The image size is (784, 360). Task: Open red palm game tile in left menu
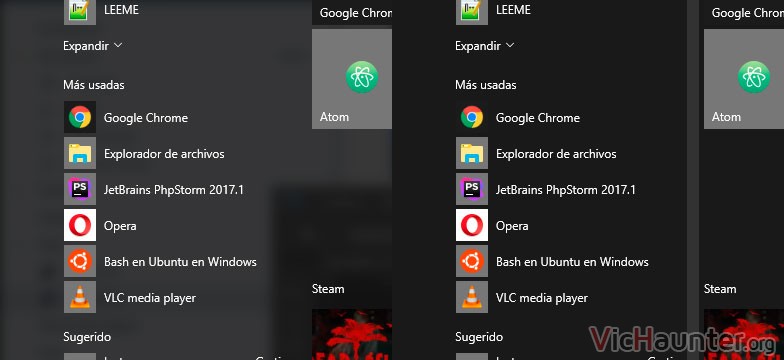pos(352,334)
